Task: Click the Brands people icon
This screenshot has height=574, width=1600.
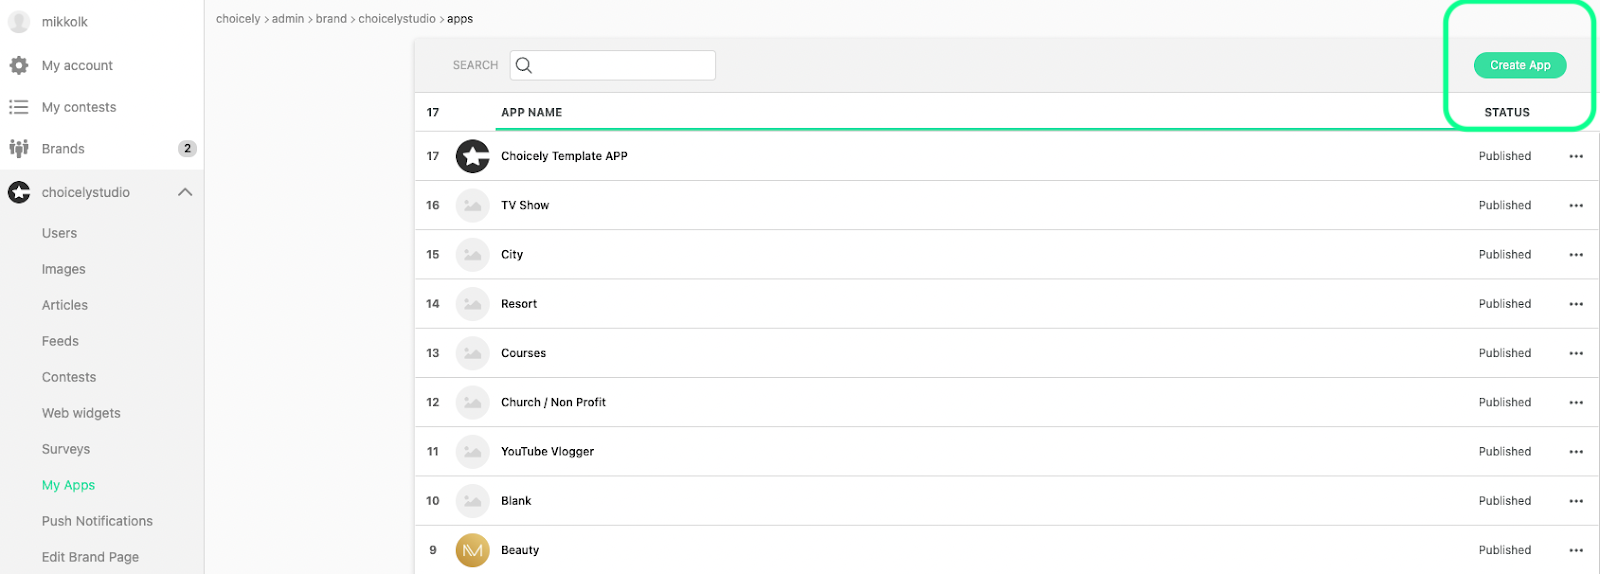Action: click(19, 148)
